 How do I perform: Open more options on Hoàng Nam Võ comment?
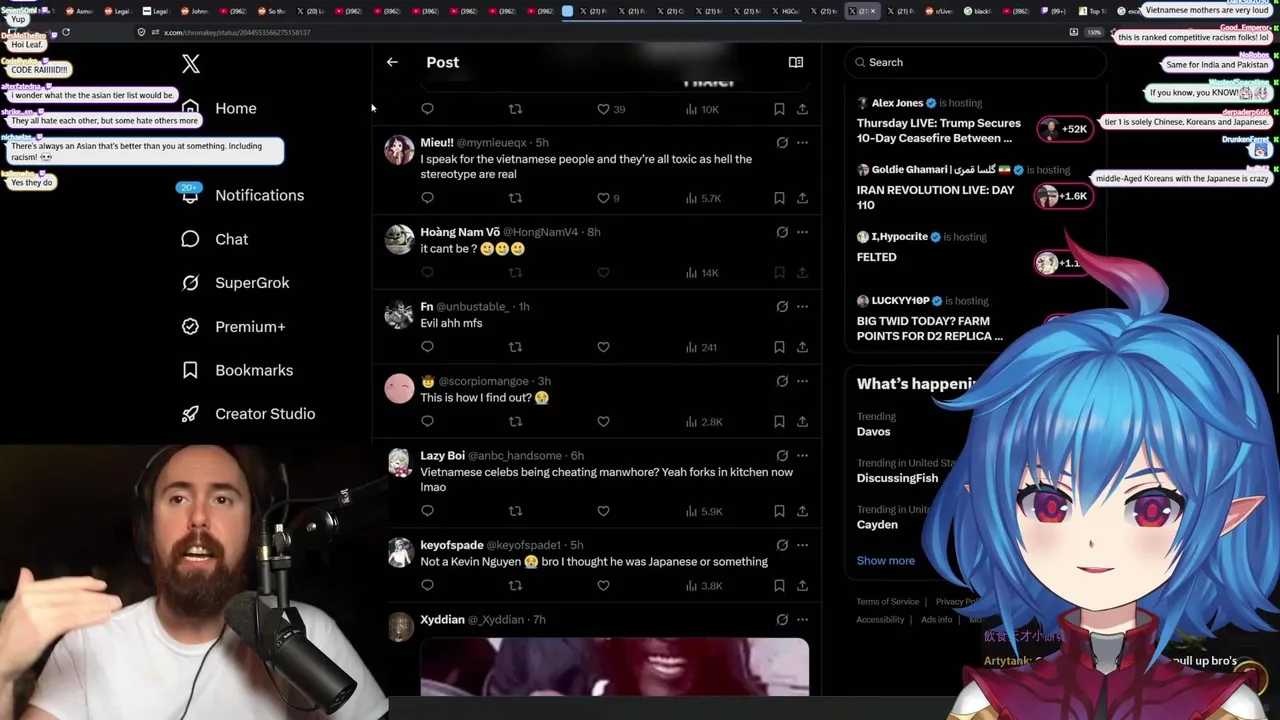pyautogui.click(x=802, y=232)
